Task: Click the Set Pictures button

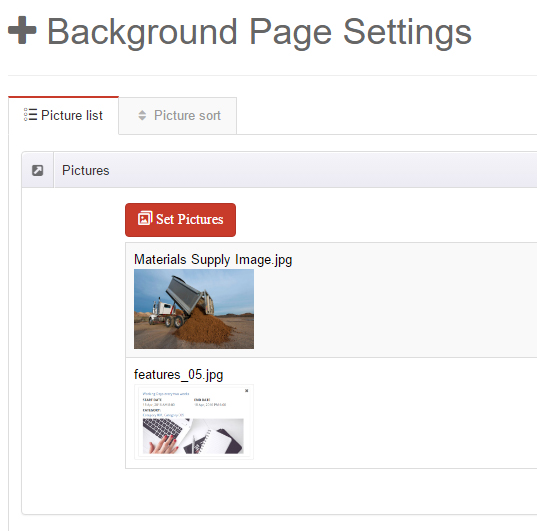Action: [180, 220]
